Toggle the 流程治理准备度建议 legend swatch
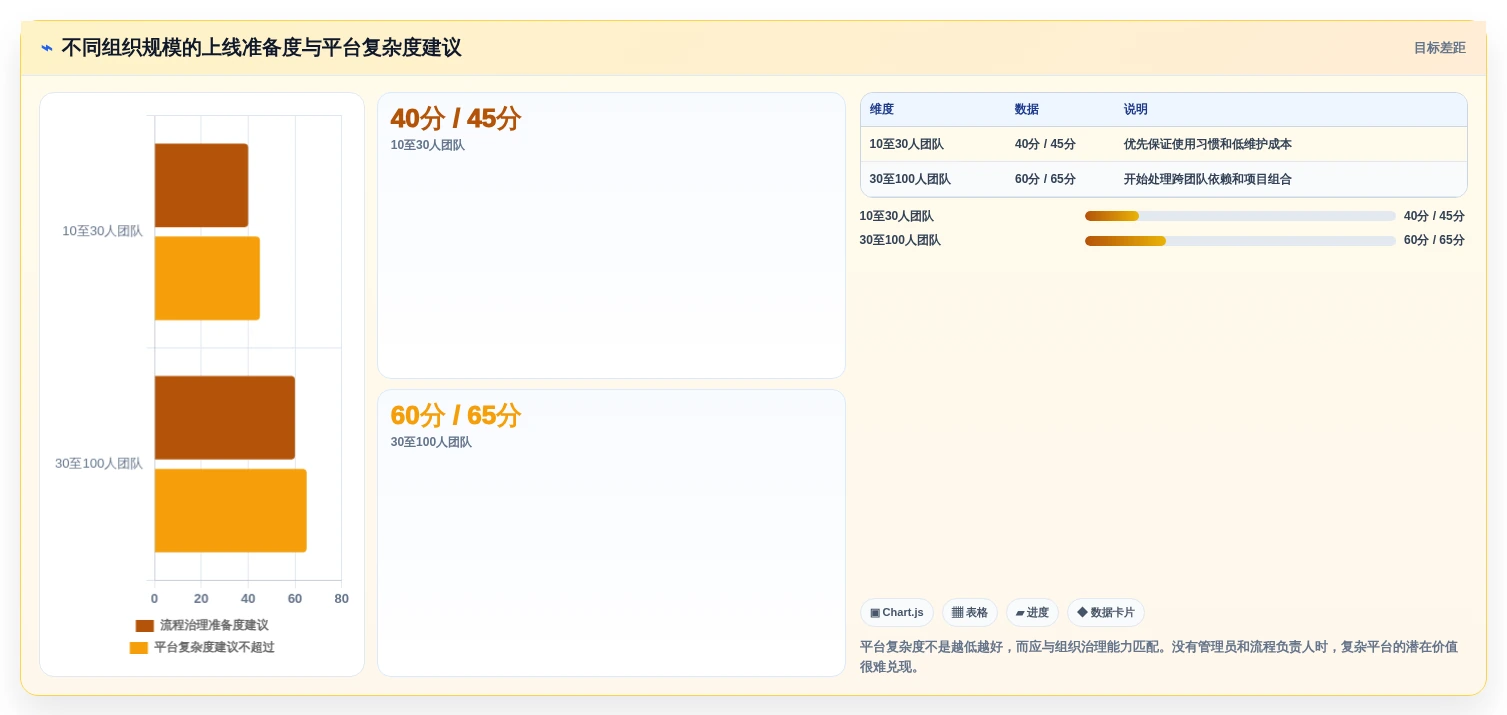 tap(145, 625)
